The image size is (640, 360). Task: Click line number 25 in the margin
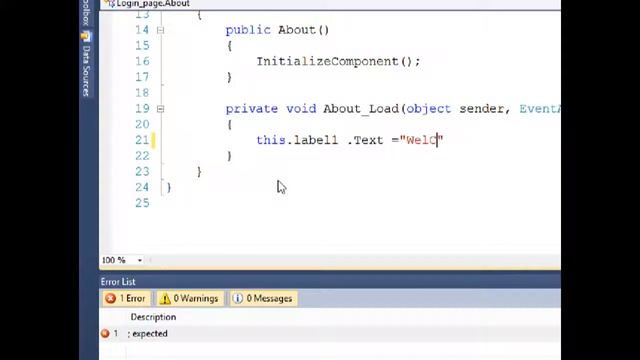[142, 203]
